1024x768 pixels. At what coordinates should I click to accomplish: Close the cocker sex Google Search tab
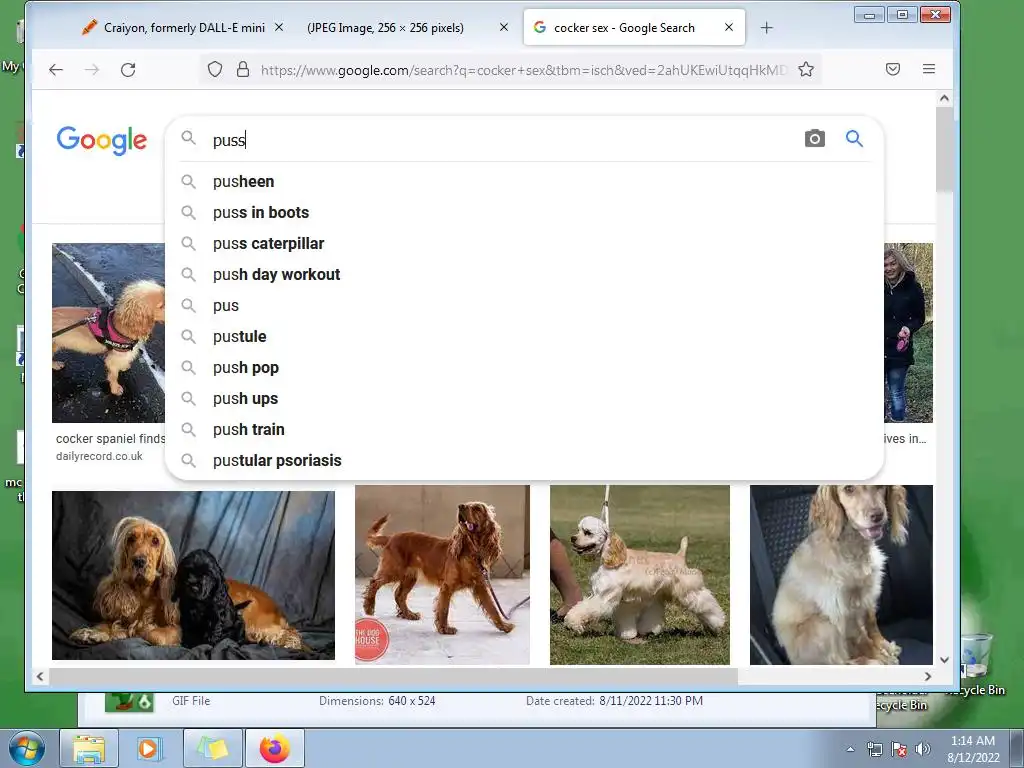729,27
